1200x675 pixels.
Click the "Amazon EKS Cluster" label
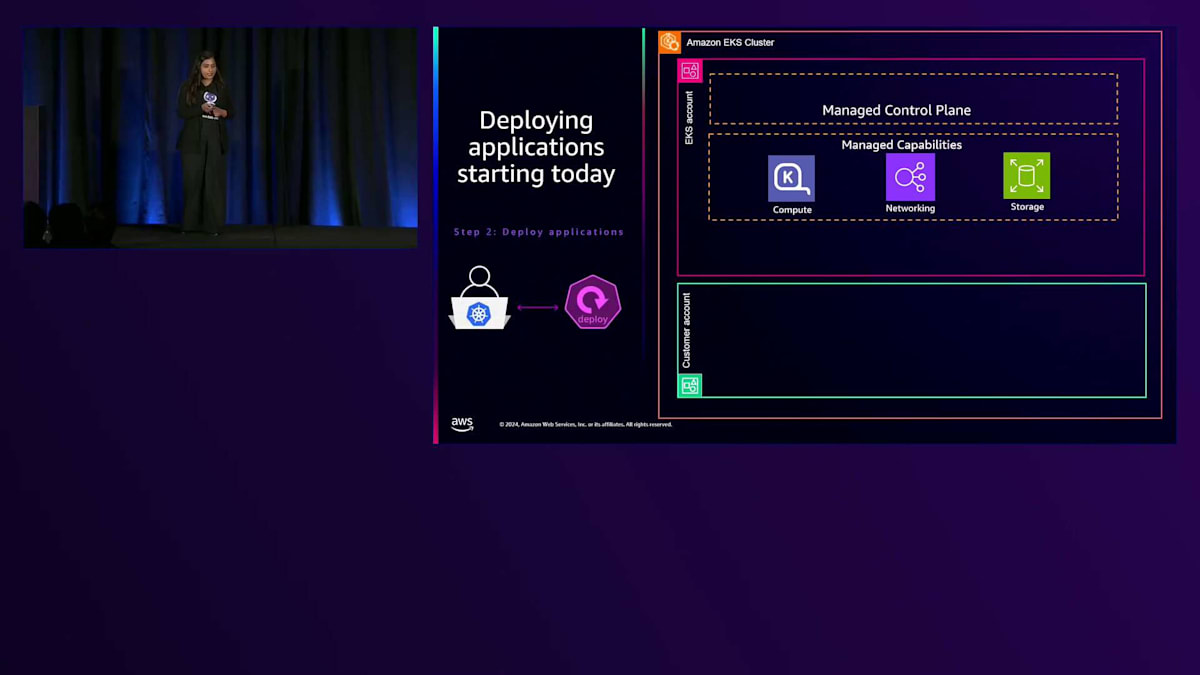(730, 43)
